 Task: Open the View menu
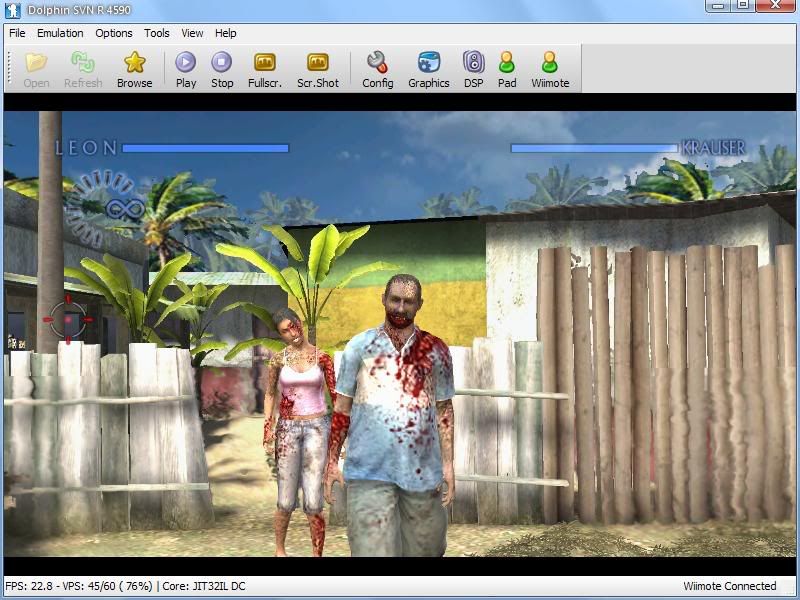click(x=192, y=33)
